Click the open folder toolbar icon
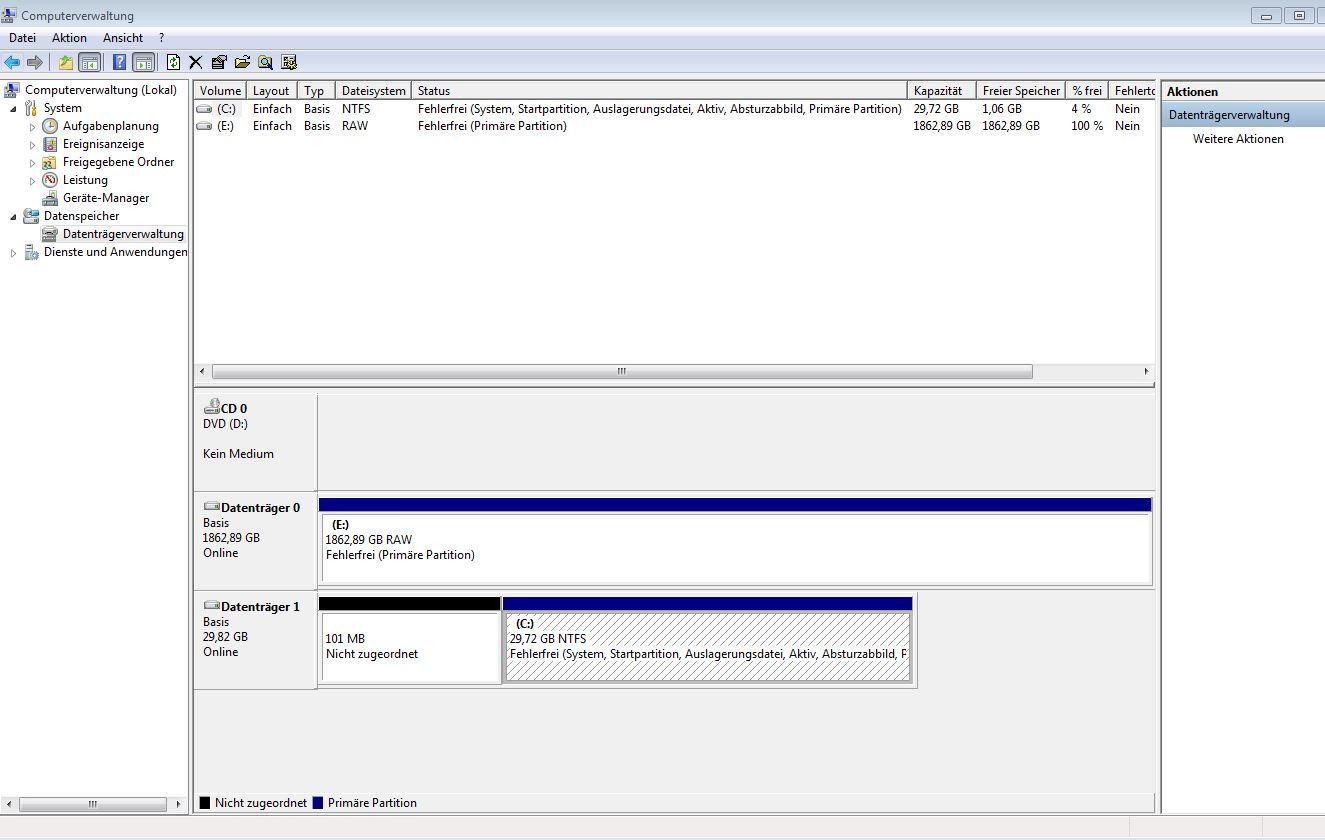Viewport: 1325px width, 840px height. point(242,62)
